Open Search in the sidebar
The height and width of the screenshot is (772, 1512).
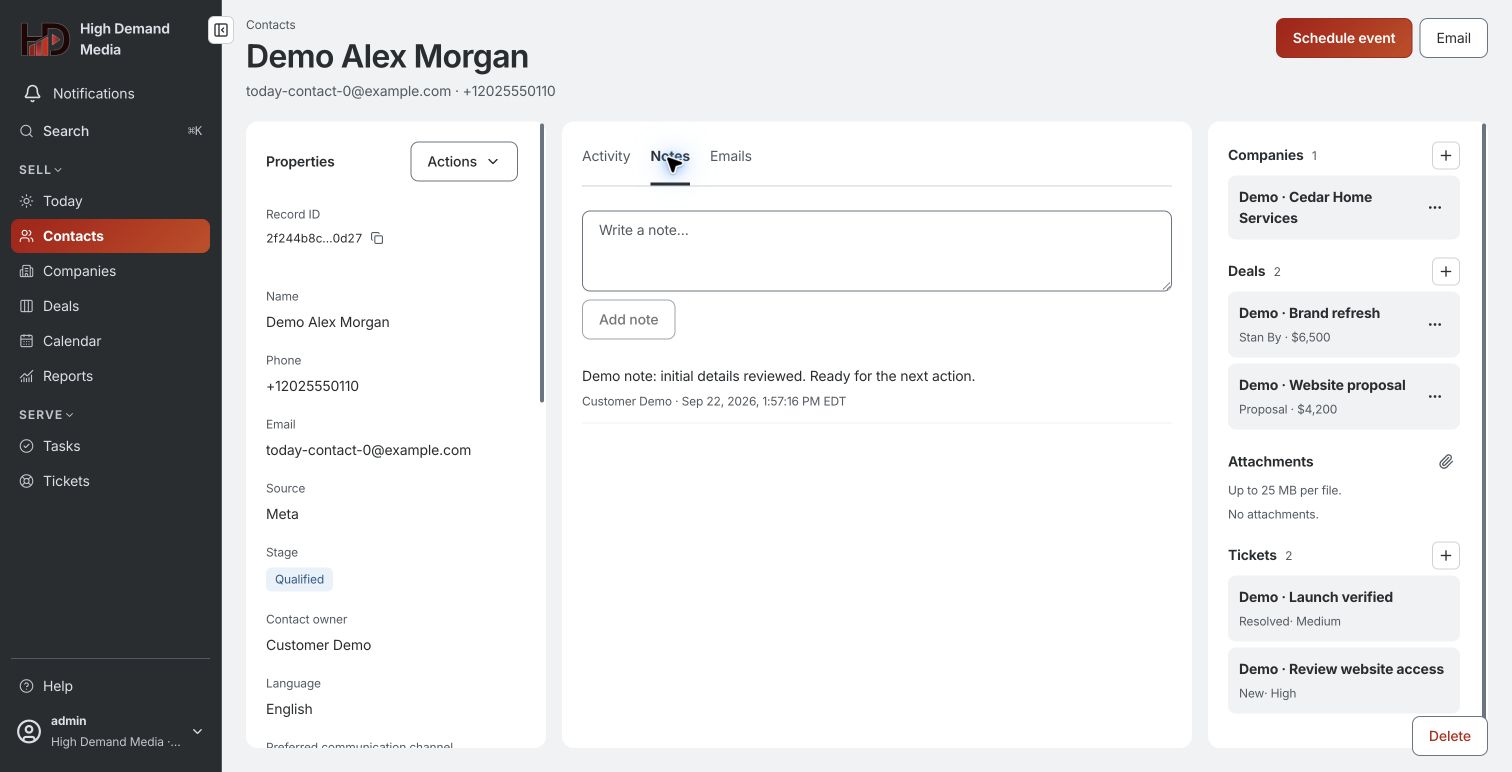(110, 131)
